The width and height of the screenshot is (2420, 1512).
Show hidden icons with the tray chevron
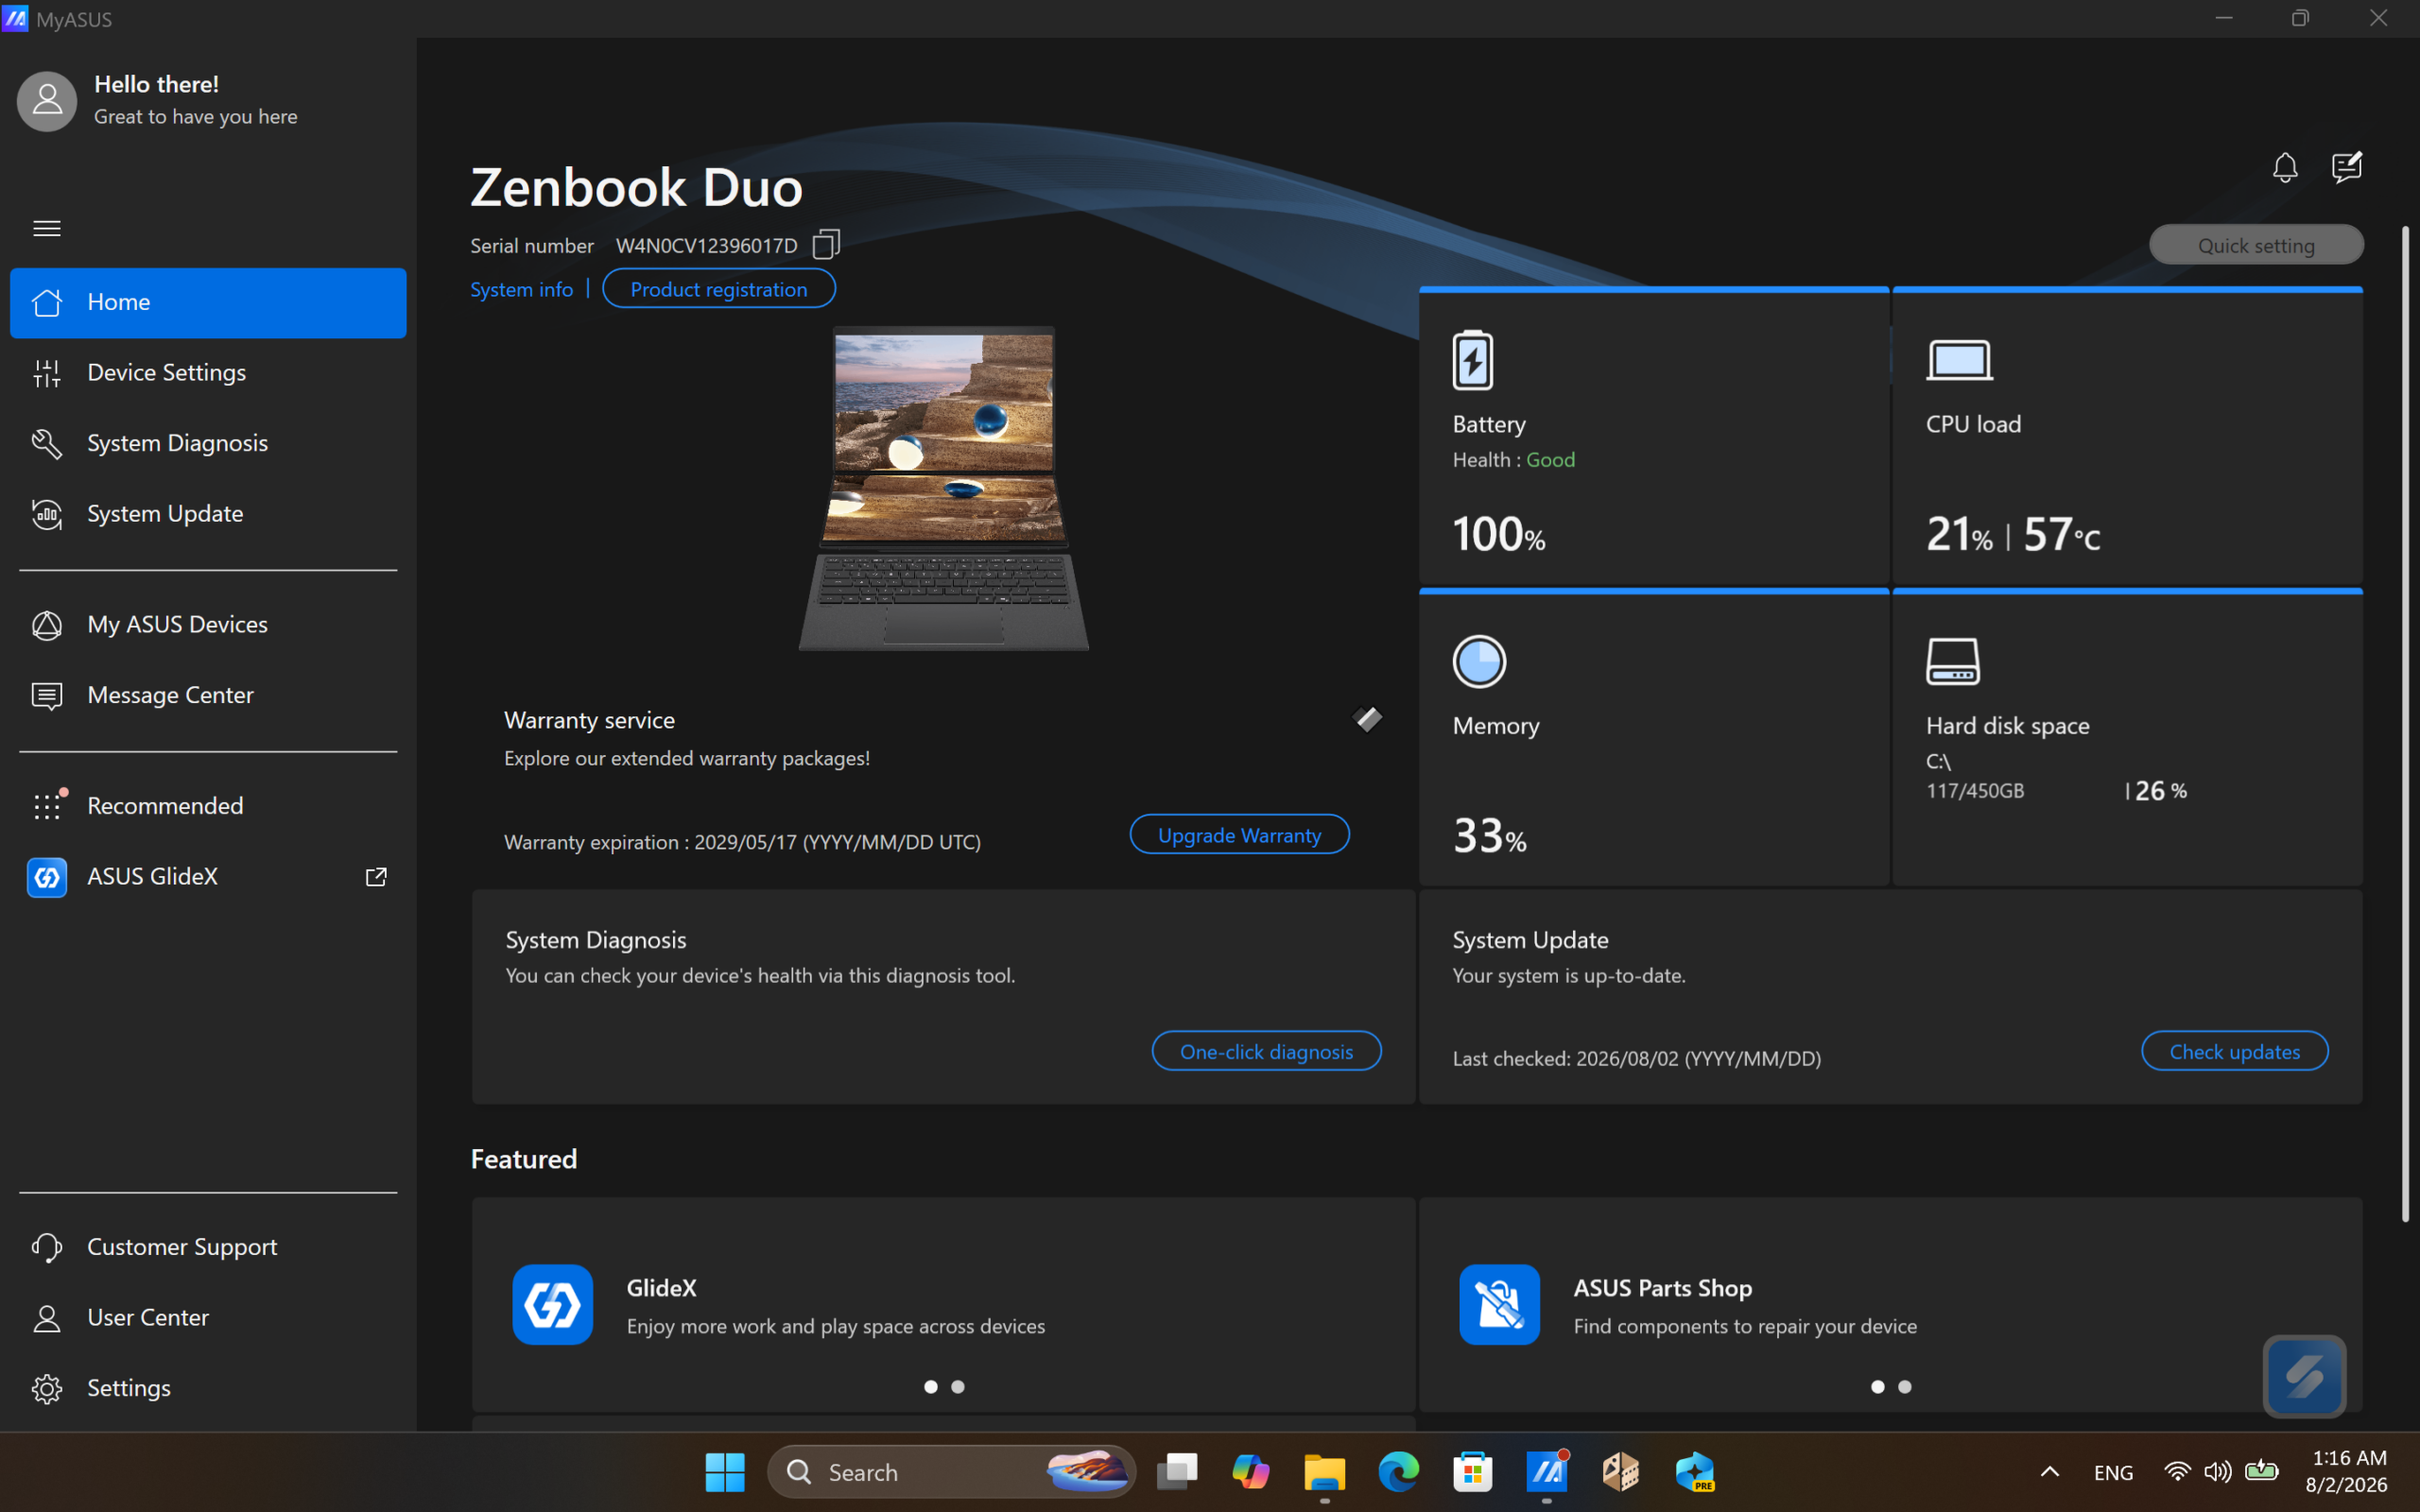(2050, 1472)
